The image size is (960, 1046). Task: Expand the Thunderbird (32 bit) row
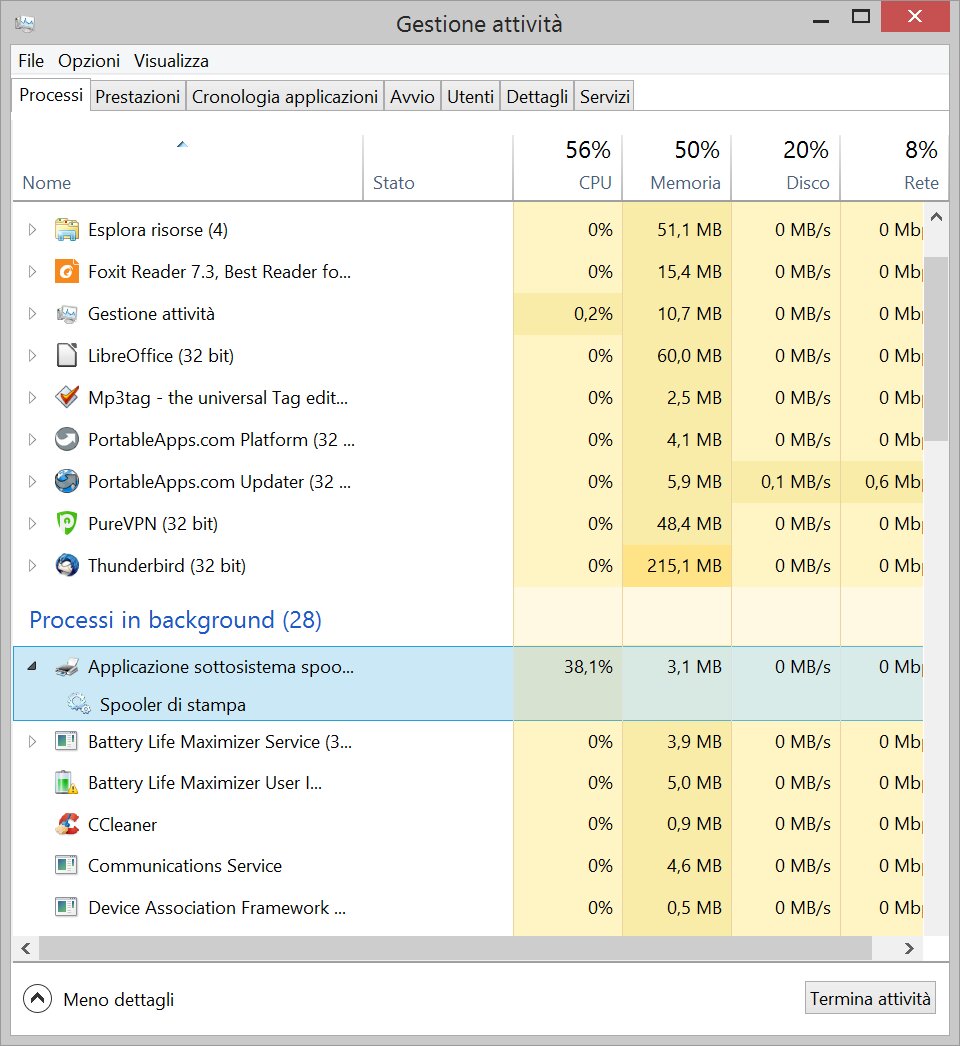point(32,566)
